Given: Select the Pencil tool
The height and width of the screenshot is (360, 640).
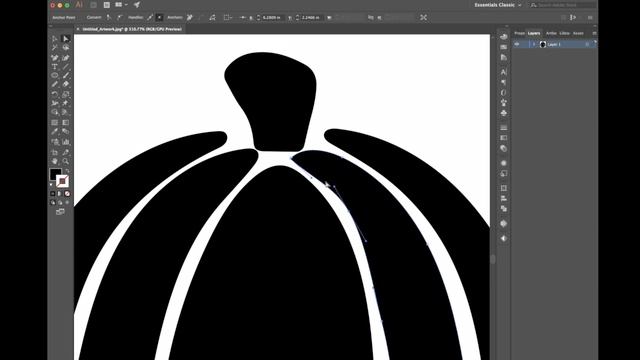Looking at the screenshot, I should coord(55,84).
